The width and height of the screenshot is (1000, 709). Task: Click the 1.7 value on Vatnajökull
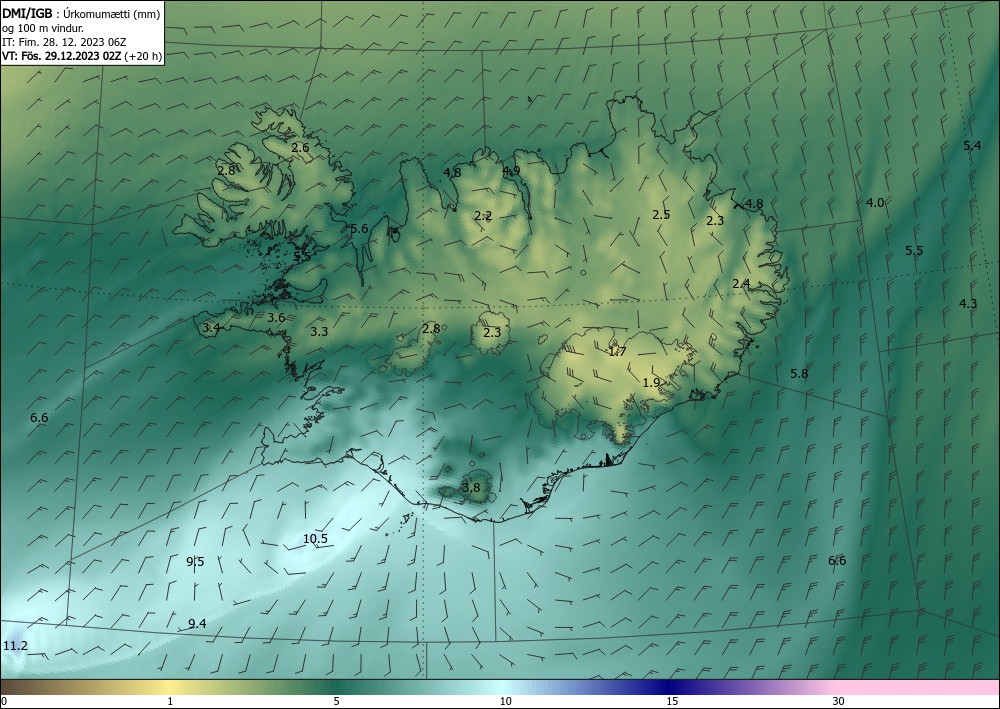click(x=617, y=351)
